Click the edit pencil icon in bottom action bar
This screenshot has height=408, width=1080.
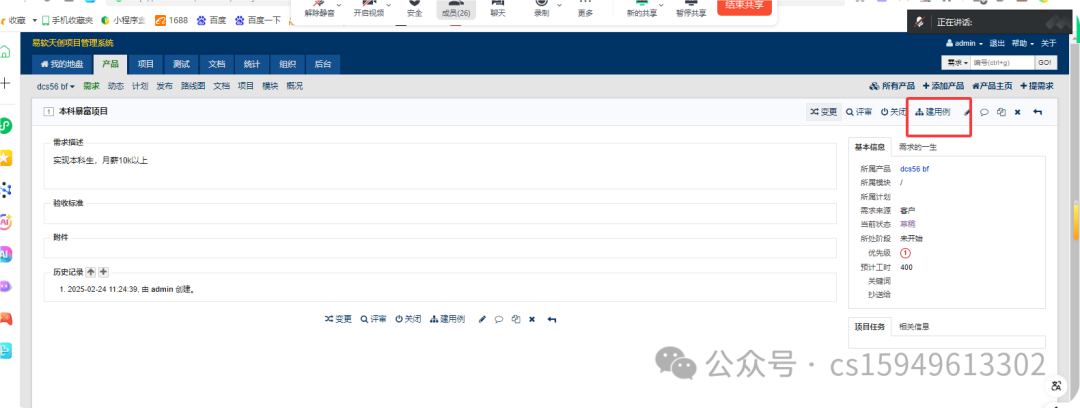coord(482,319)
